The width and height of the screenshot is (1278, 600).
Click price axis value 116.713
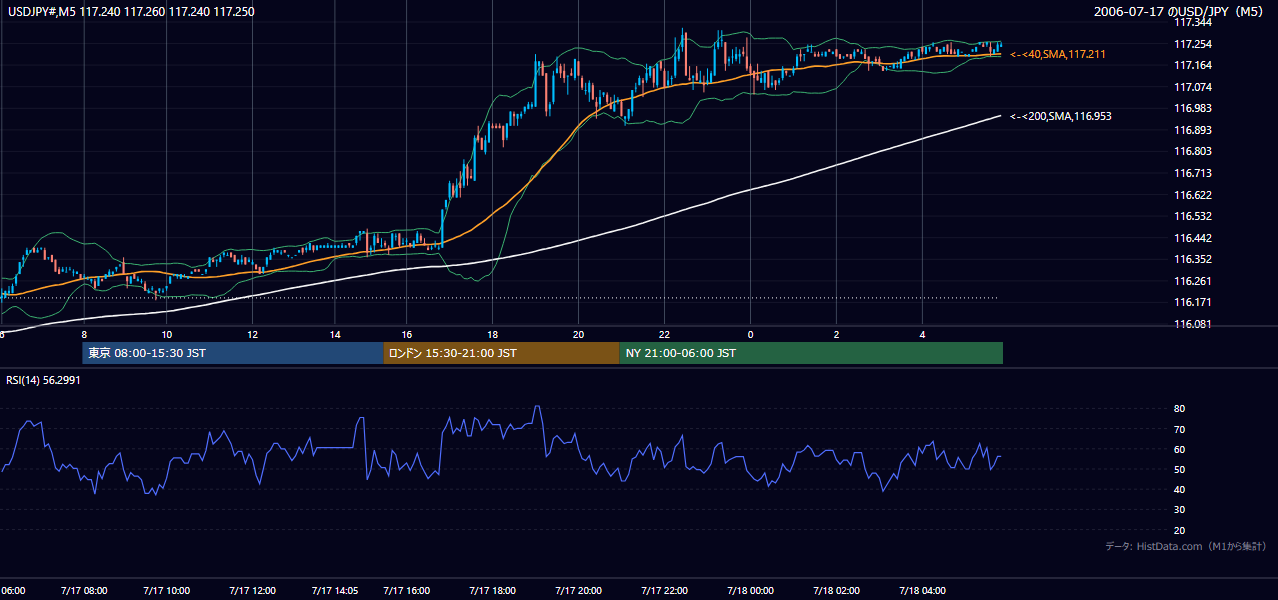click(x=1193, y=173)
